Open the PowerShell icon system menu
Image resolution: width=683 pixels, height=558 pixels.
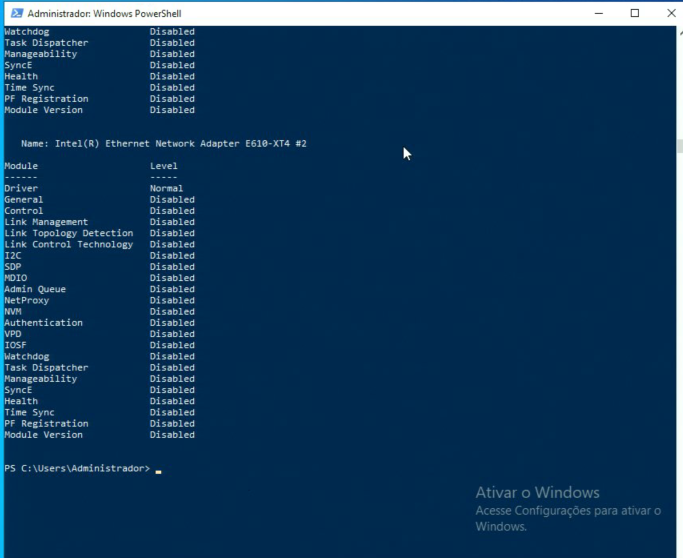(x=13, y=13)
